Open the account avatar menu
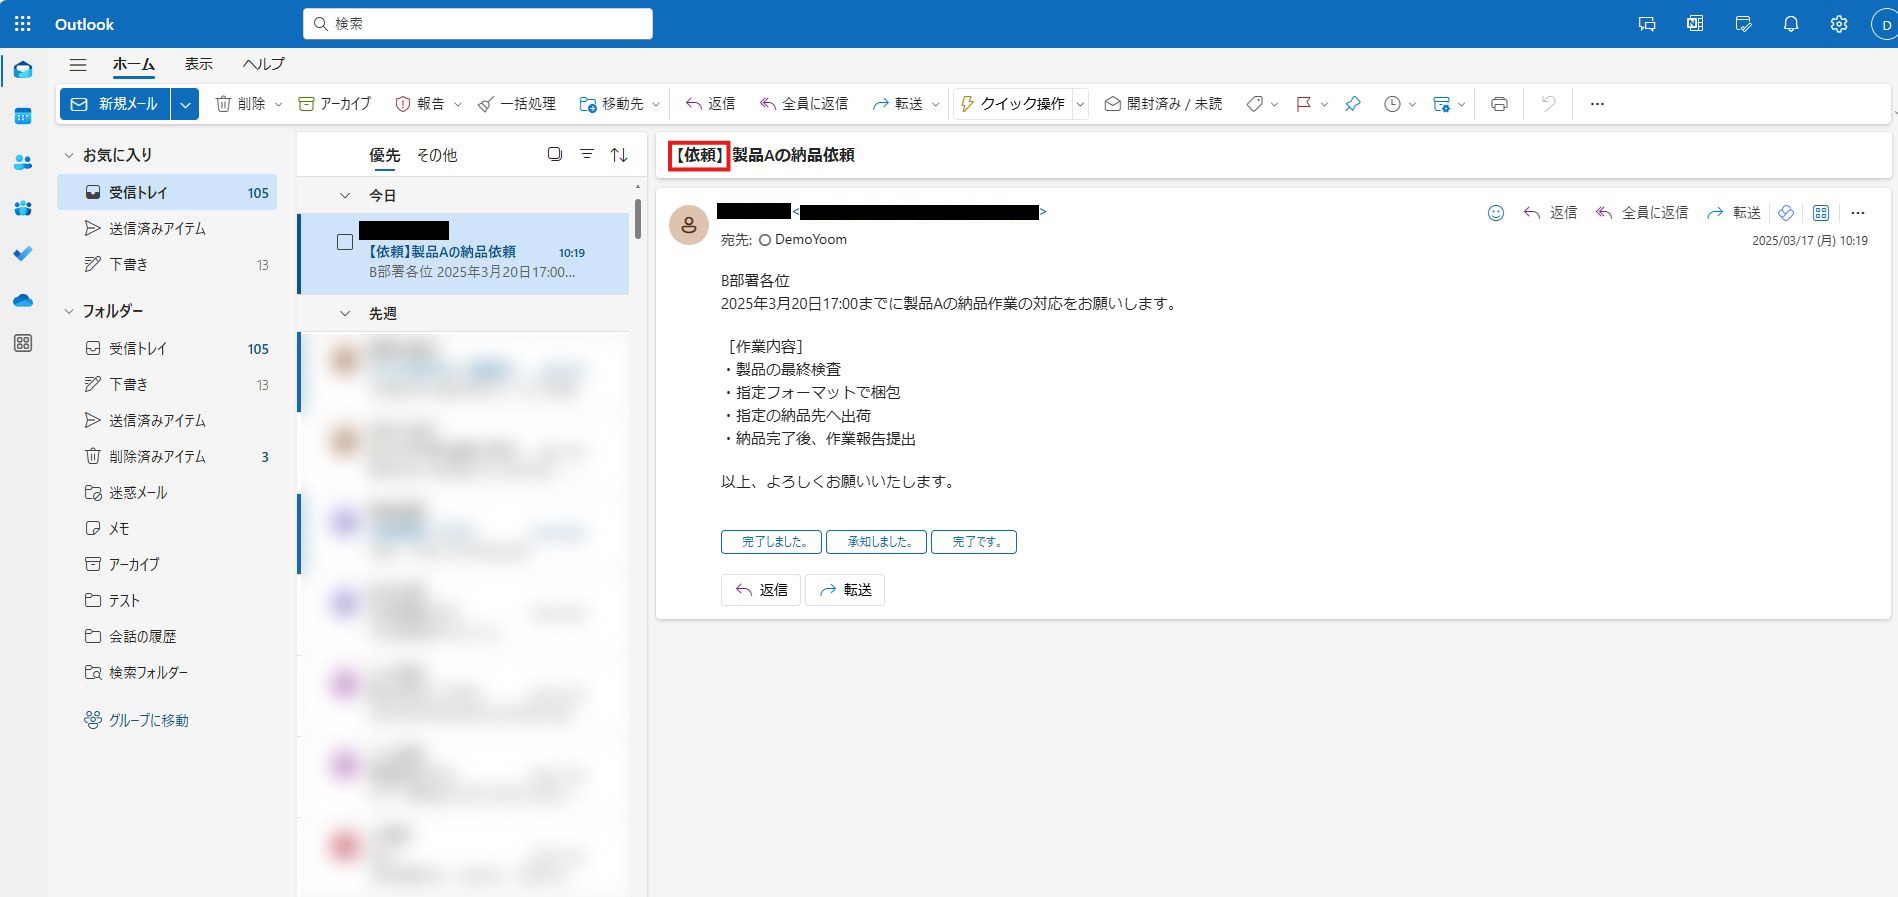1898x897 pixels. click(x=1885, y=24)
